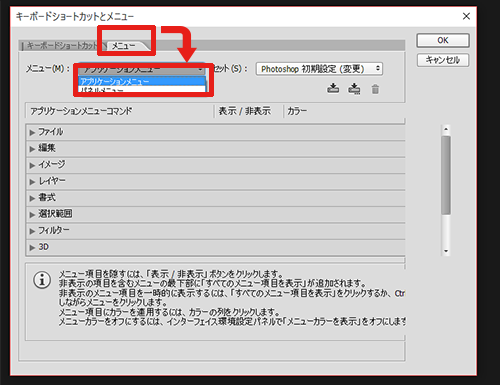
Task: Expand the 書式 menu group
Action: pos(32,198)
